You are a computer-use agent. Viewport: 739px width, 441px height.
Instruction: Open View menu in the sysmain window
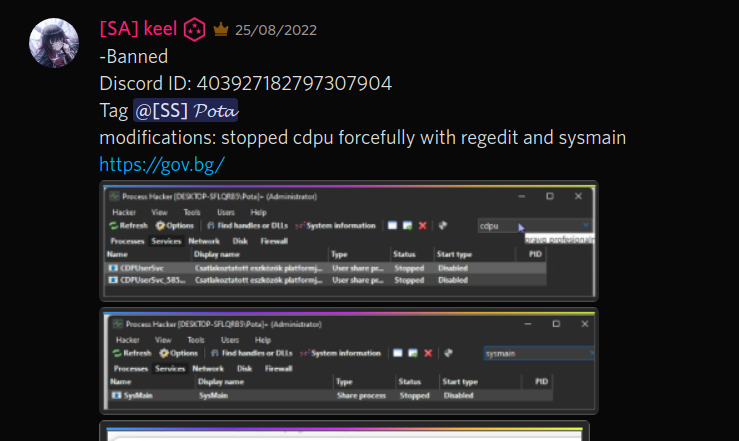point(163,340)
